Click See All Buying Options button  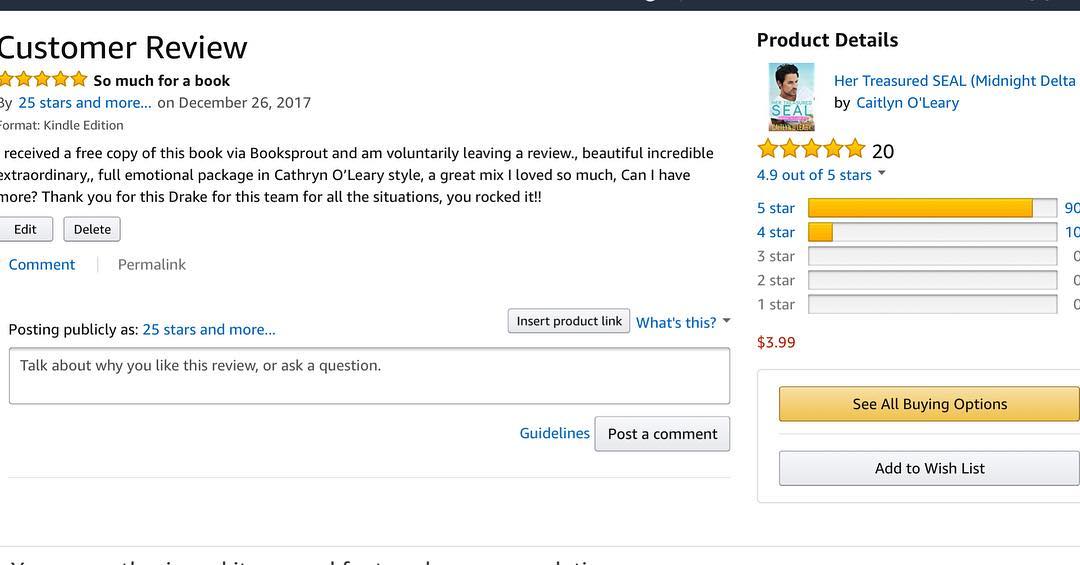[929, 404]
